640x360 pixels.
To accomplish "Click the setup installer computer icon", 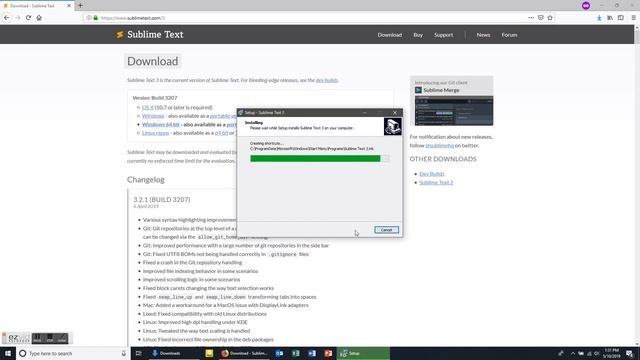I will (392, 127).
